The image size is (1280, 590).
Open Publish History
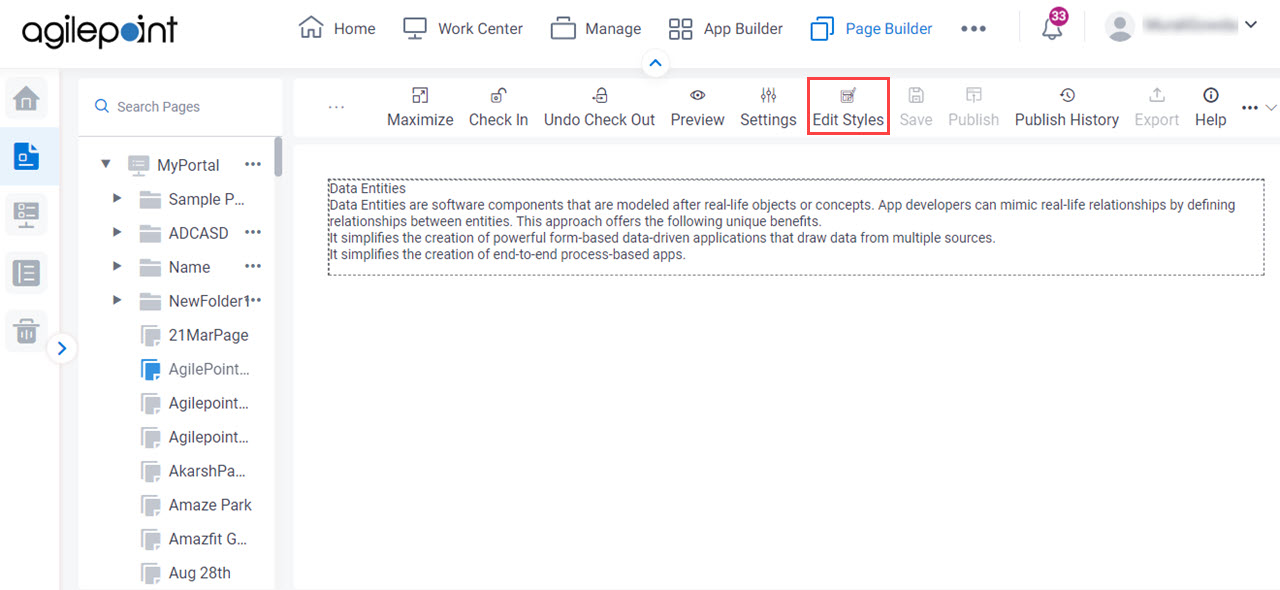coord(1067,108)
